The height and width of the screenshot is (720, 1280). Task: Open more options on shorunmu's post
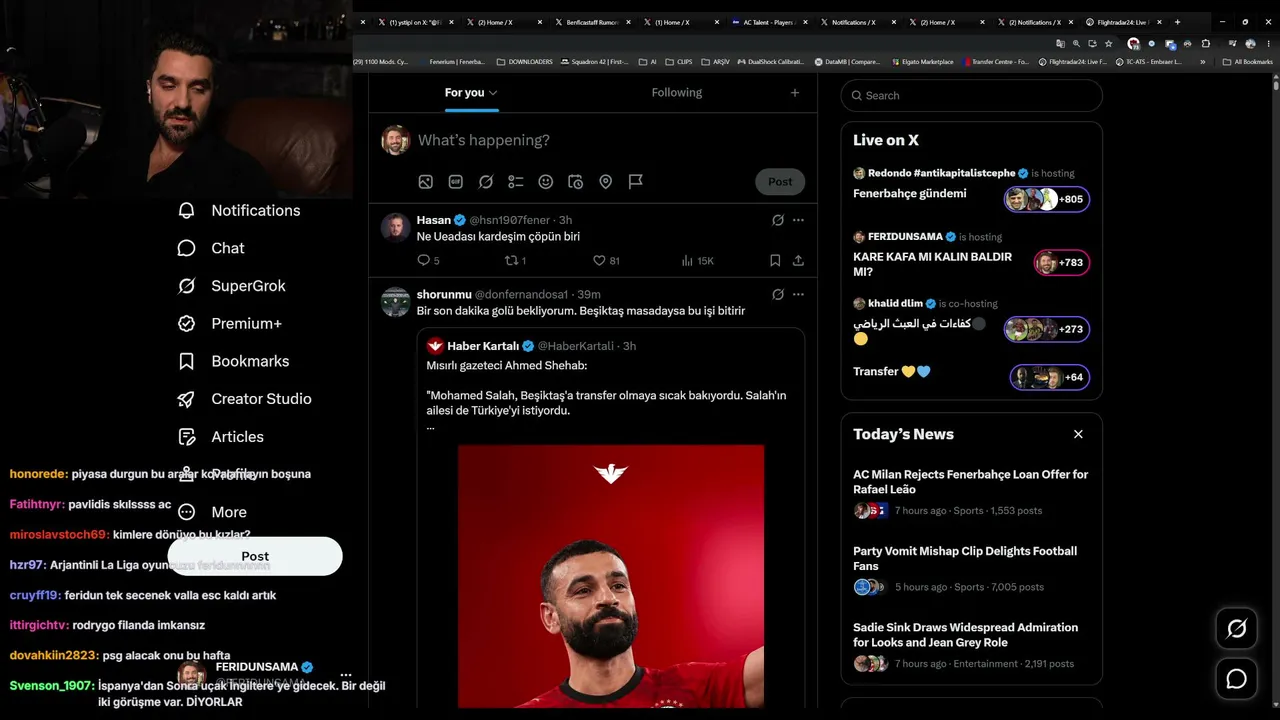[x=798, y=295]
